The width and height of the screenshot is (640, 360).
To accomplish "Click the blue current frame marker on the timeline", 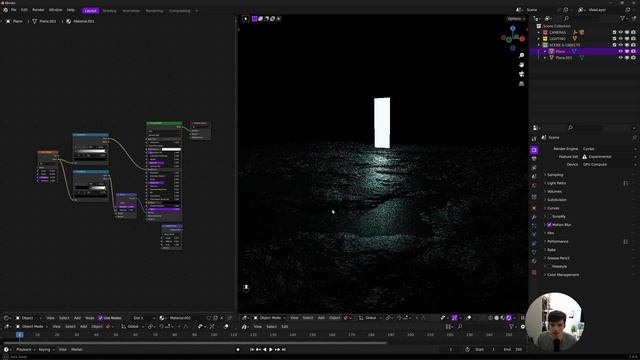I will point(19,335).
